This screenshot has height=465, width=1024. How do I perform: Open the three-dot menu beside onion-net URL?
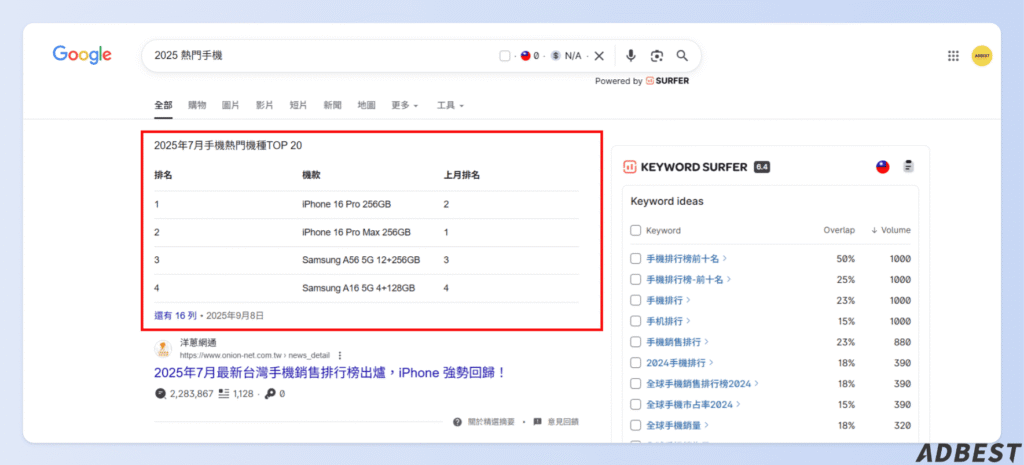(339, 355)
